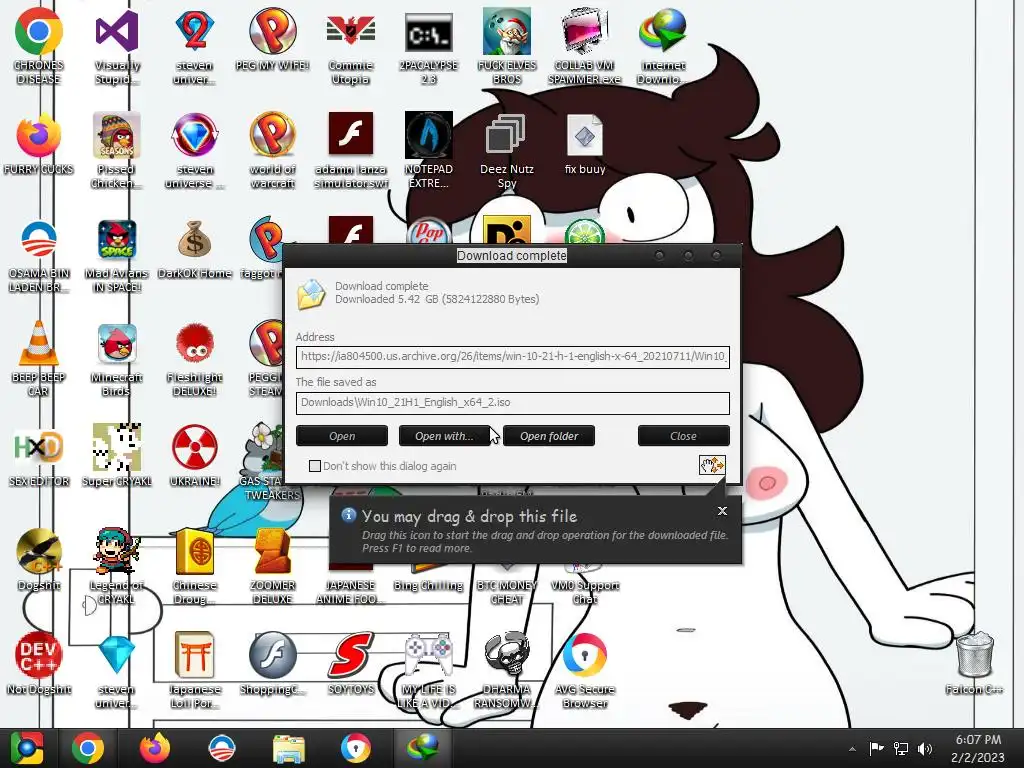Click the drag and drop file icon

(712, 465)
